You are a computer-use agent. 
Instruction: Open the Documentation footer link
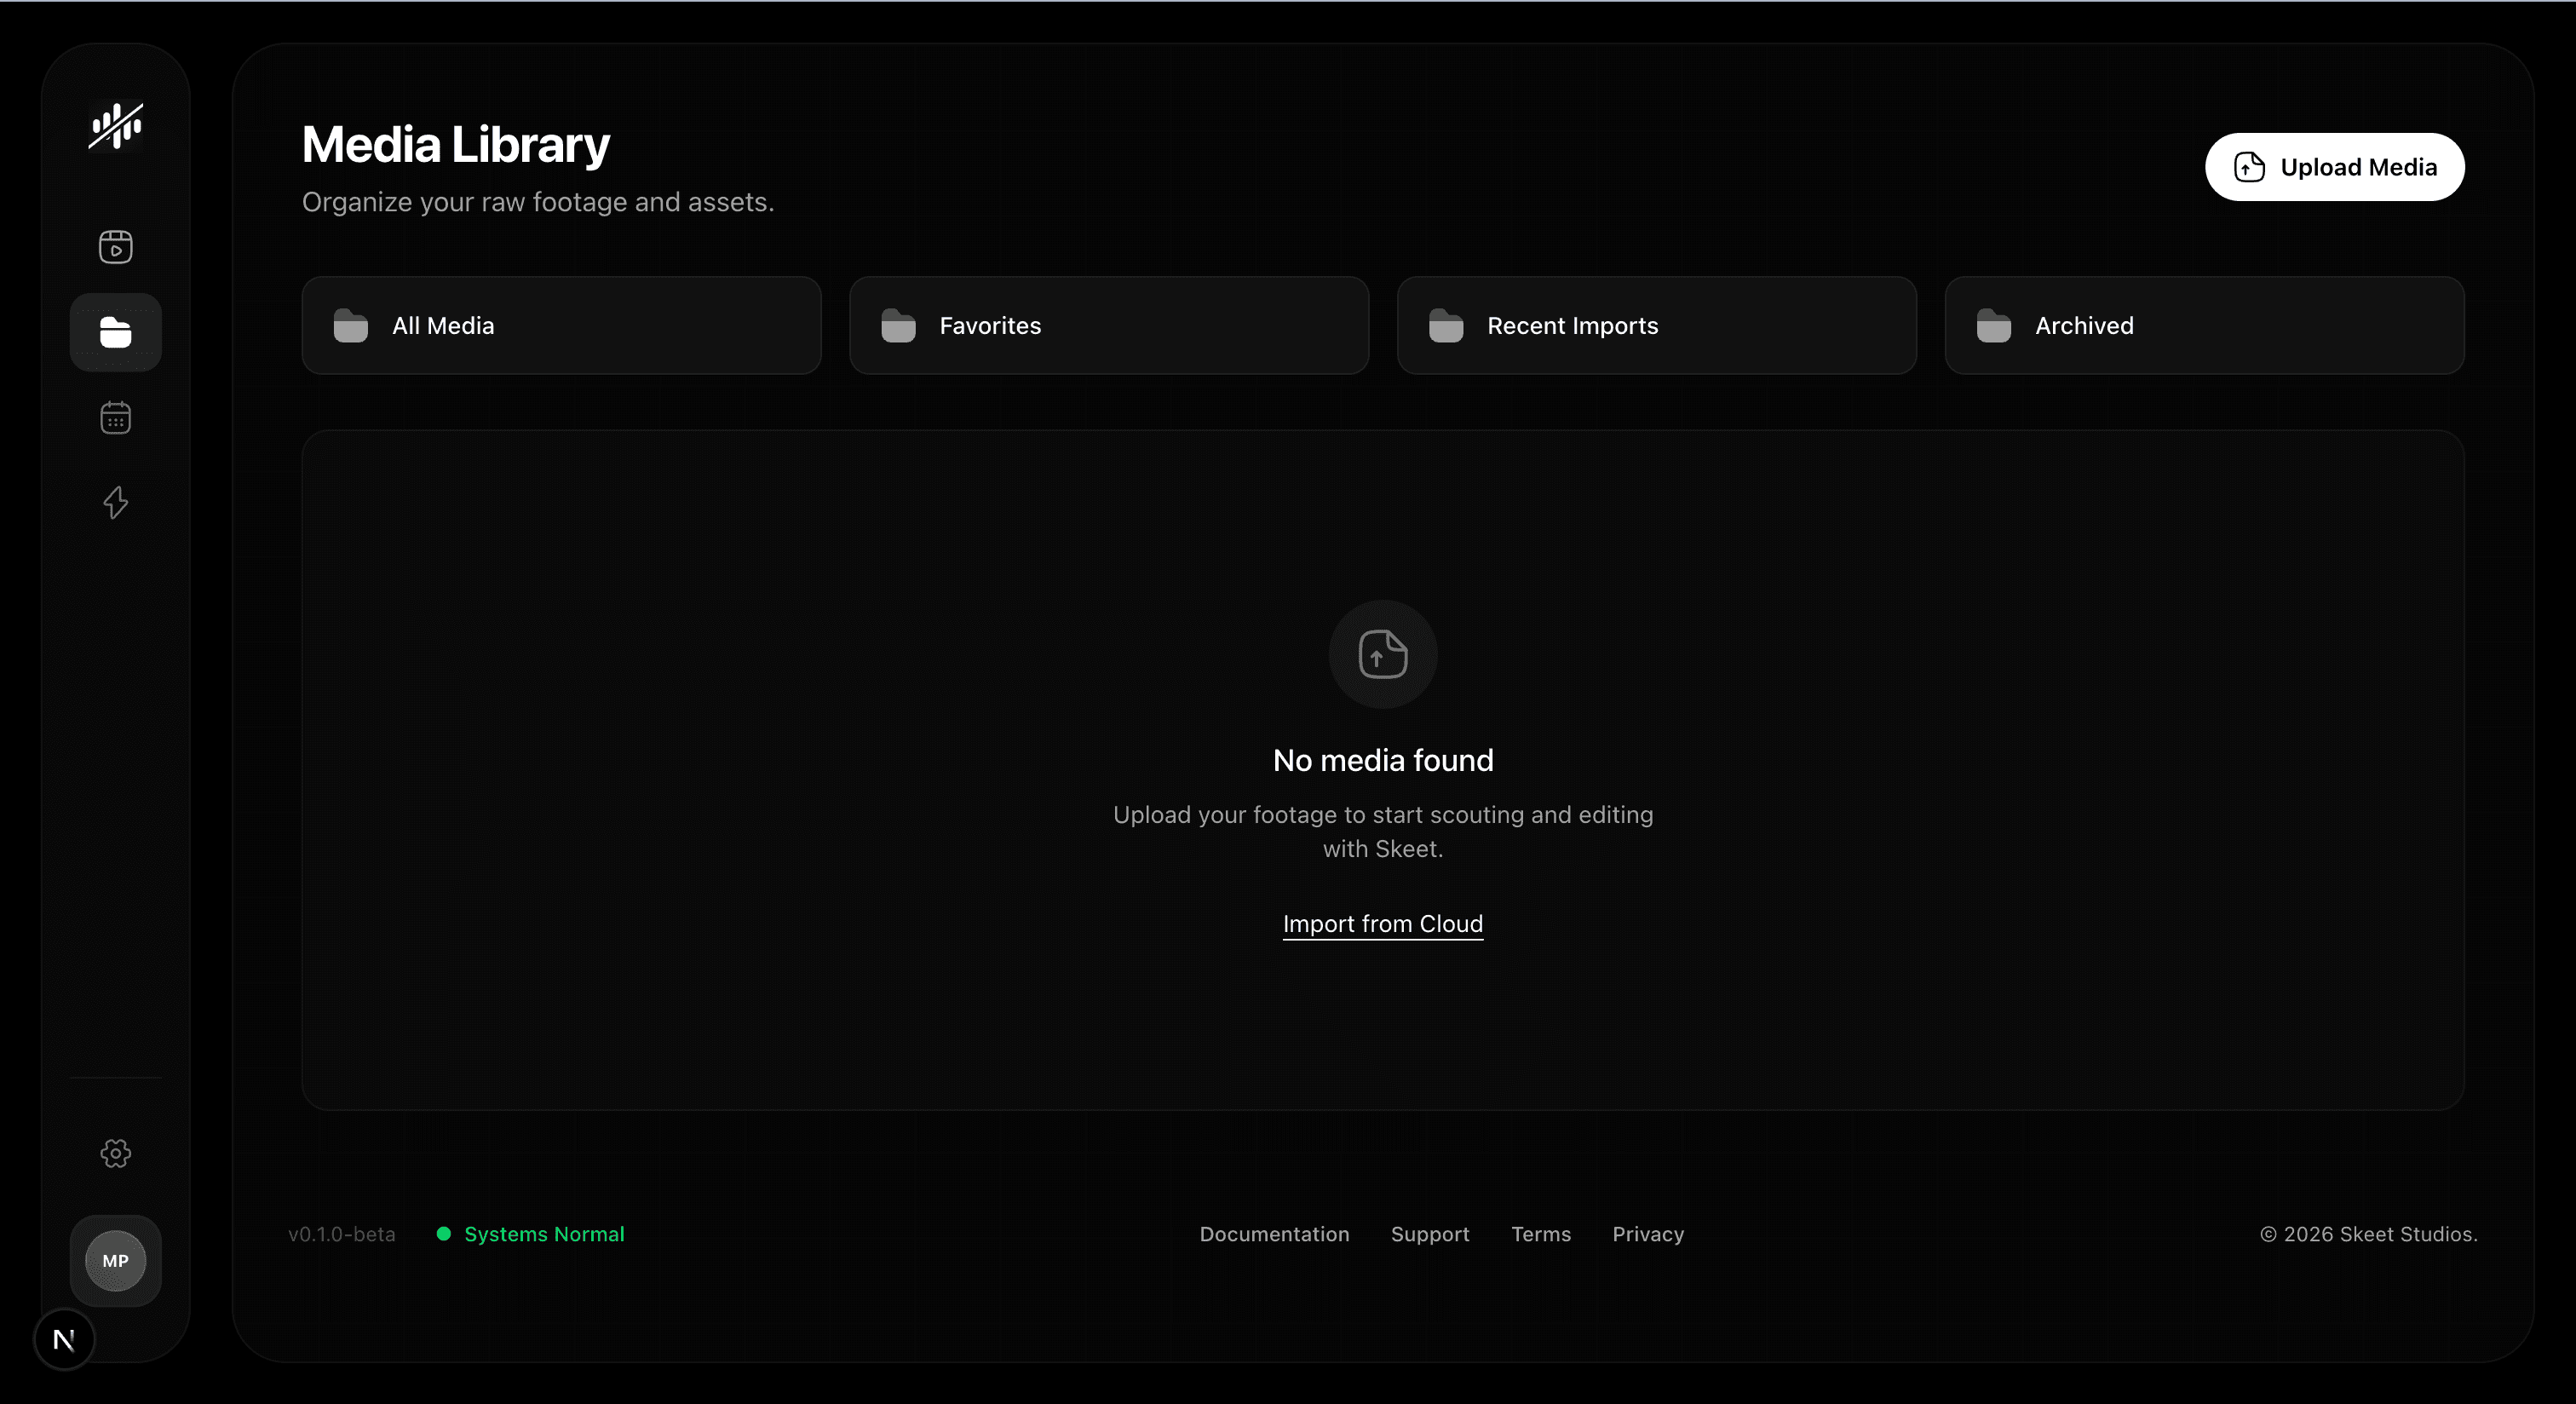1274,1234
